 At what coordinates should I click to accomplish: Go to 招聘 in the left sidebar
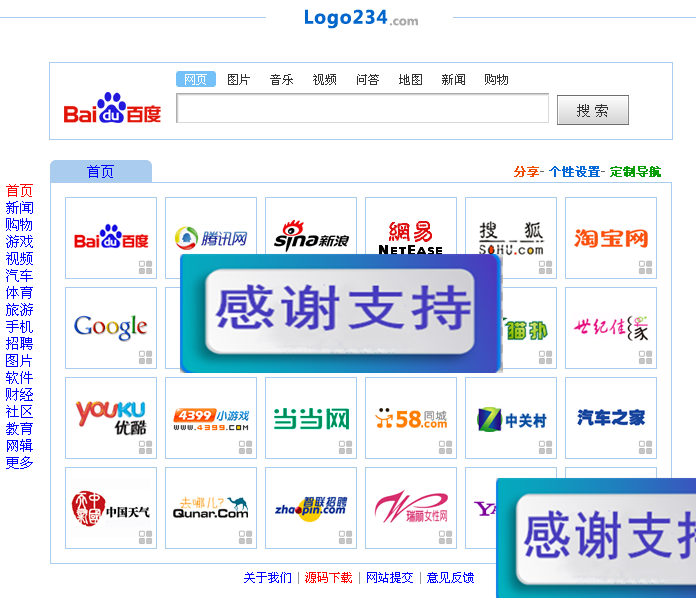click(19, 344)
